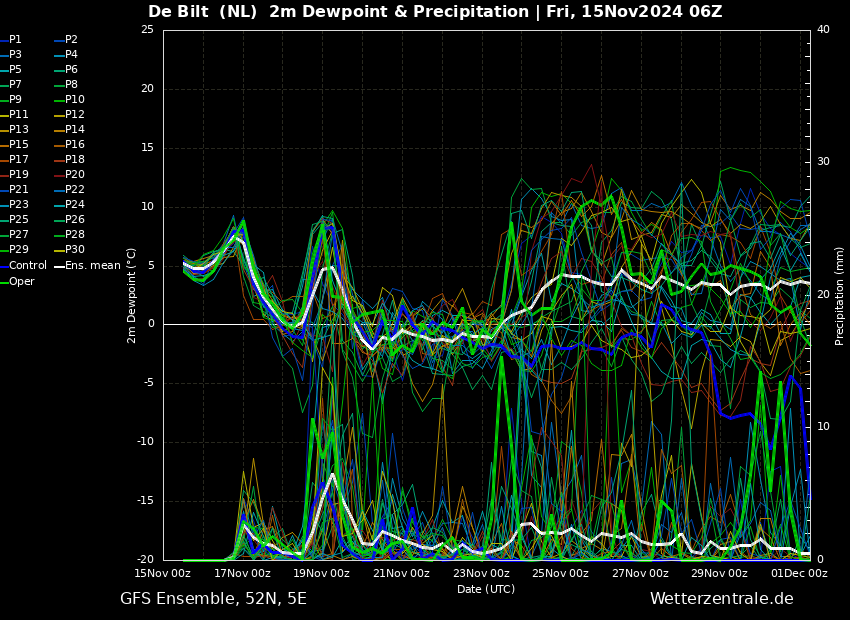Screen dimensions: 850x620
Task: Click the P22 legend entry
Action: point(75,190)
